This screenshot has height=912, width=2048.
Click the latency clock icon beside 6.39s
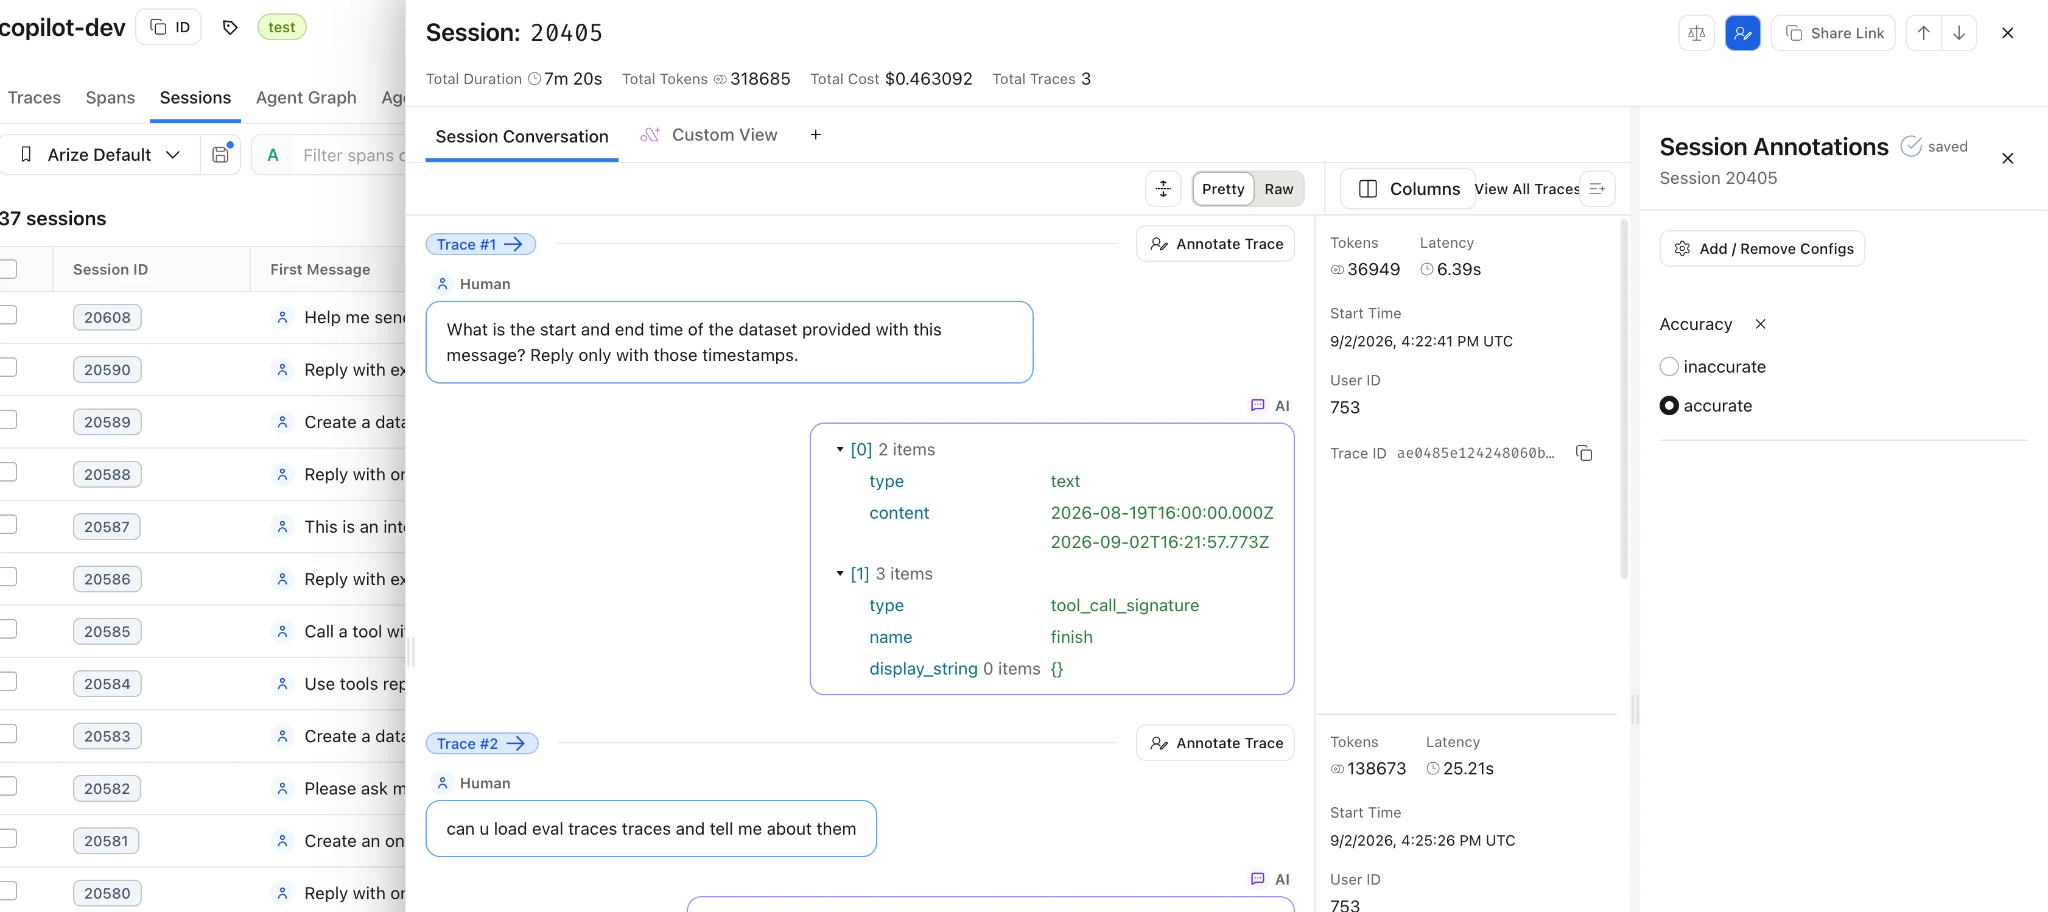tap(1427, 270)
